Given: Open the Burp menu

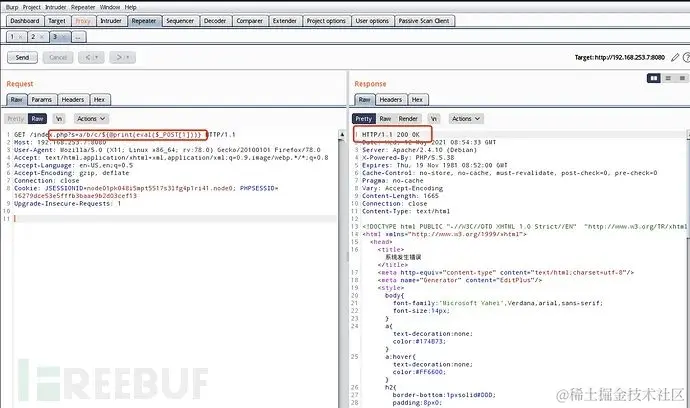Looking at the screenshot, I should (x=12, y=7).
